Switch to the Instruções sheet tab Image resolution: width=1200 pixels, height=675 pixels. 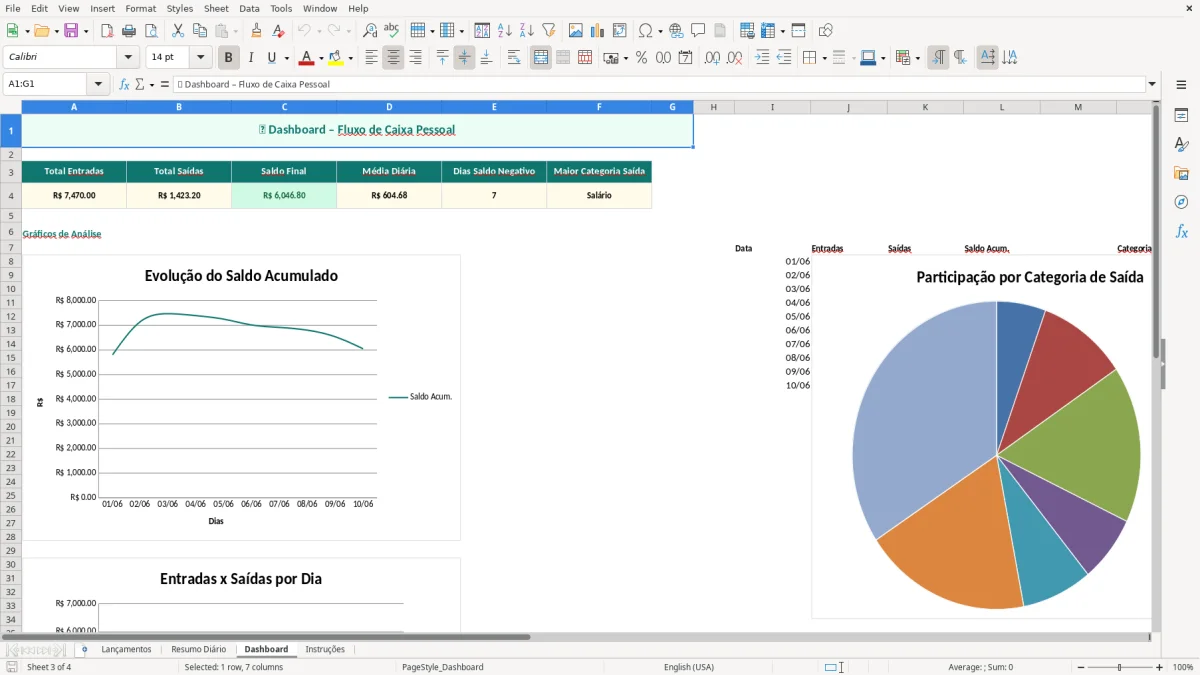coord(325,649)
